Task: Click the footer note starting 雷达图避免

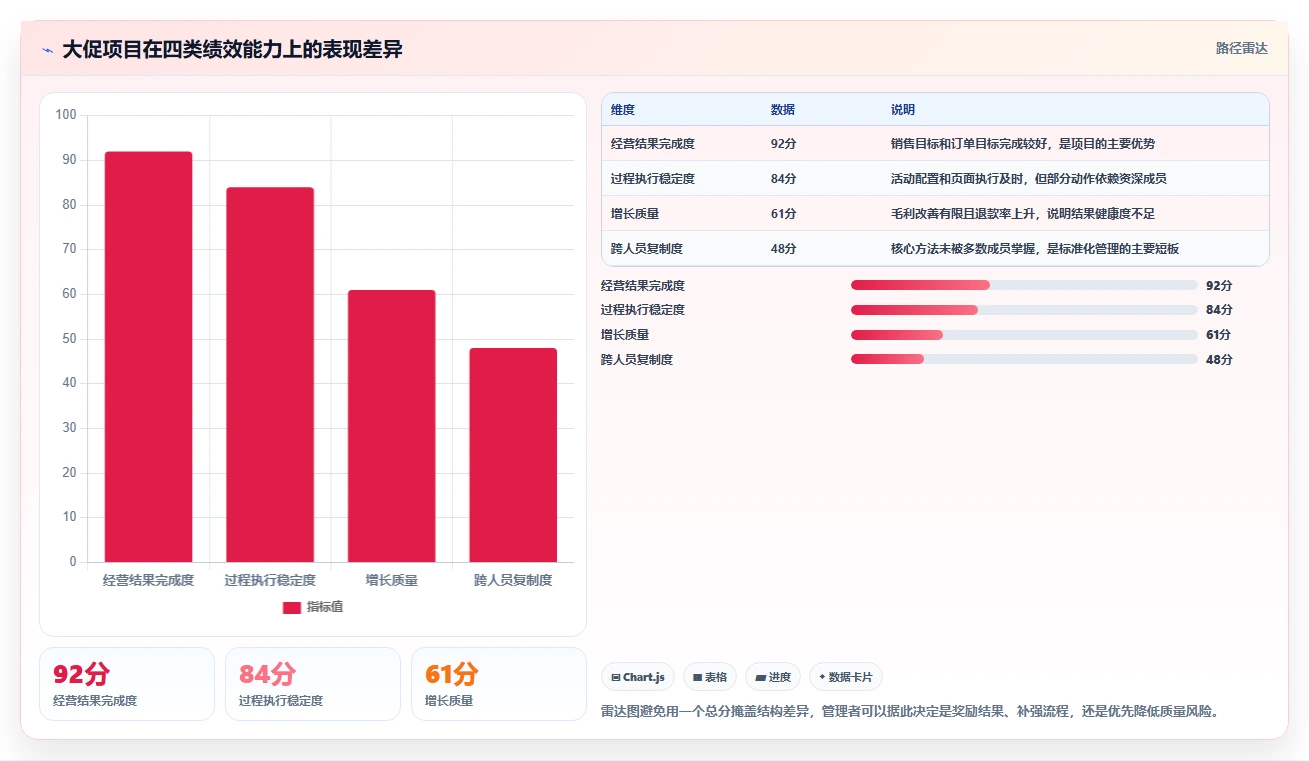Action: pyautogui.click(x=911, y=712)
